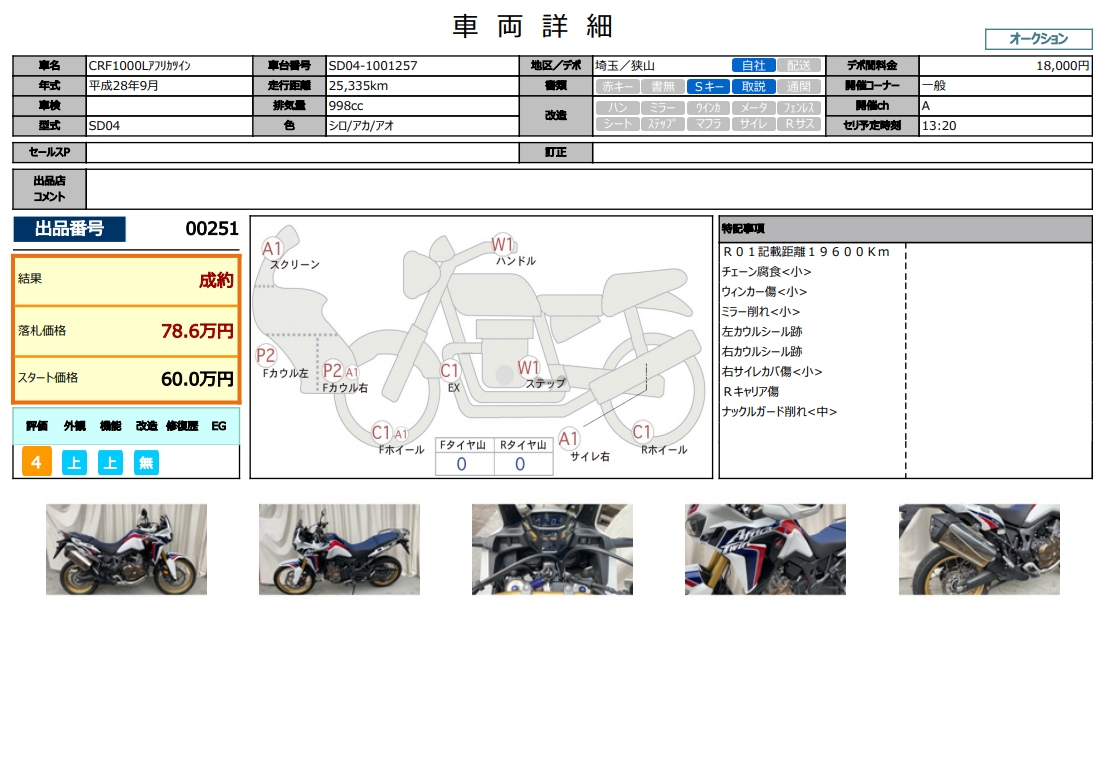This screenshot has width=1103, height=772.
Task: Toggle the Rサス modification tag
Action: coord(798,123)
